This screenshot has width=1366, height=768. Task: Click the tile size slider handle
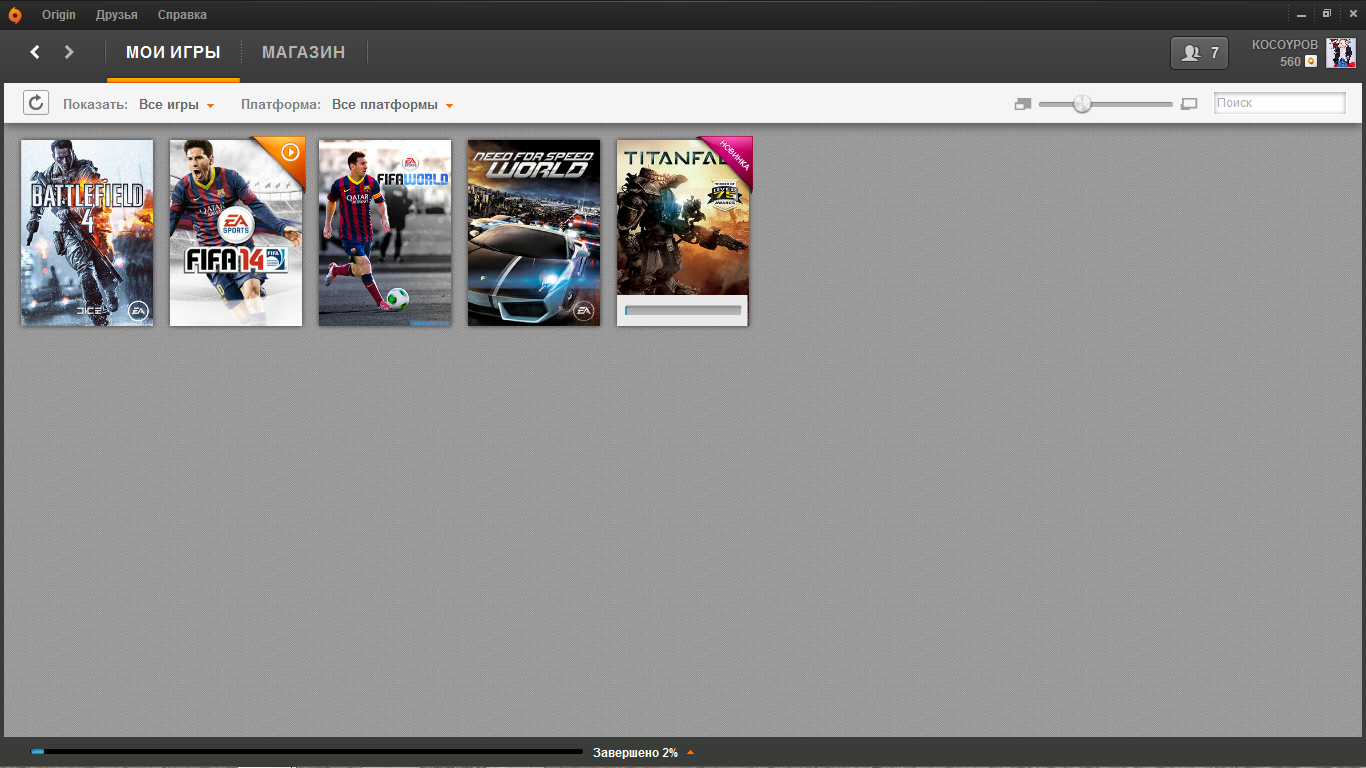1082,104
